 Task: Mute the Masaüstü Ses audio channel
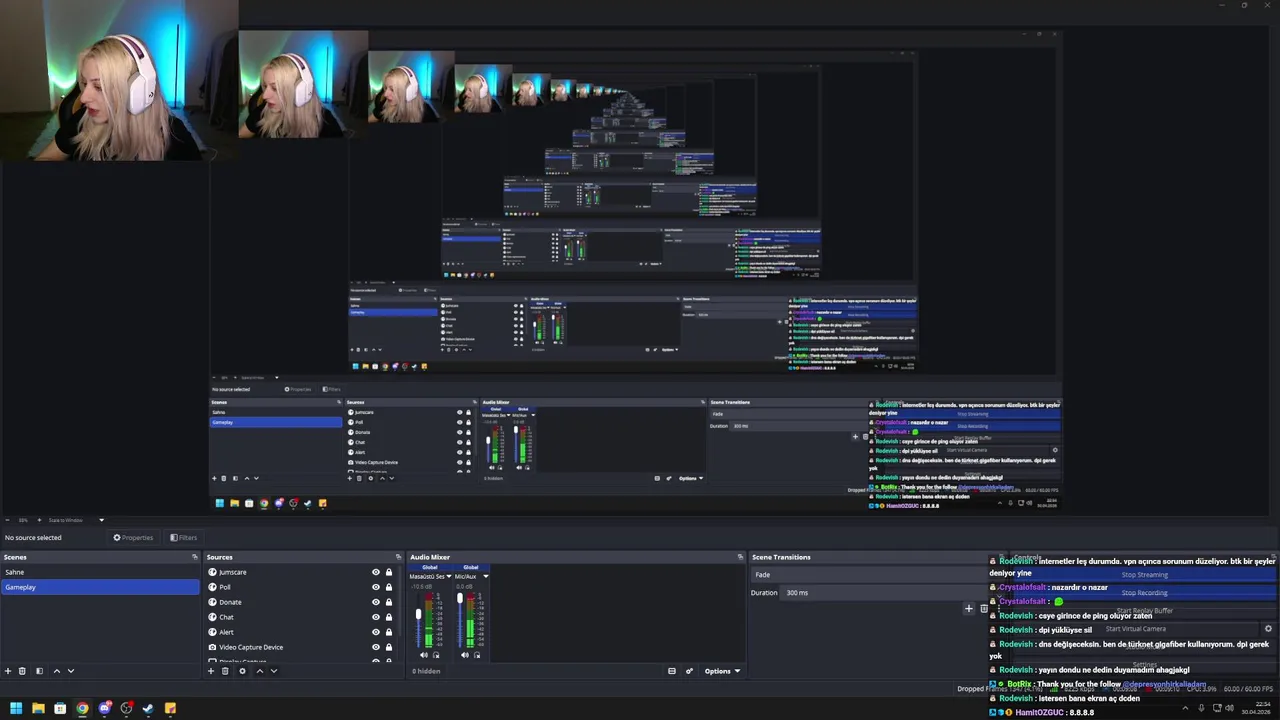point(423,655)
